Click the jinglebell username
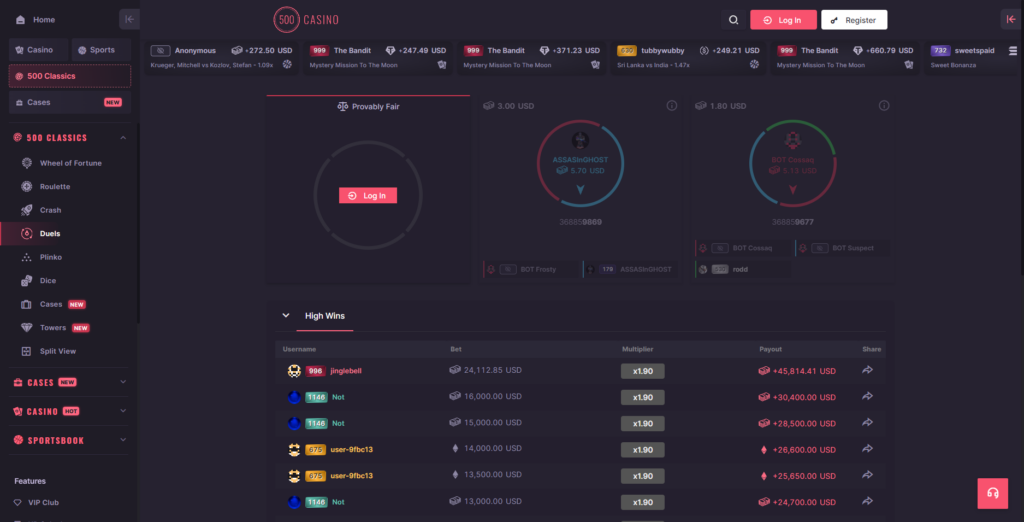Screen dimensions: 1024x522 pos(345,370)
